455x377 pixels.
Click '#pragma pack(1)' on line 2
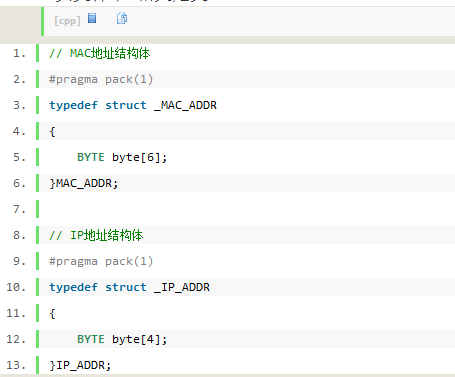click(x=101, y=80)
